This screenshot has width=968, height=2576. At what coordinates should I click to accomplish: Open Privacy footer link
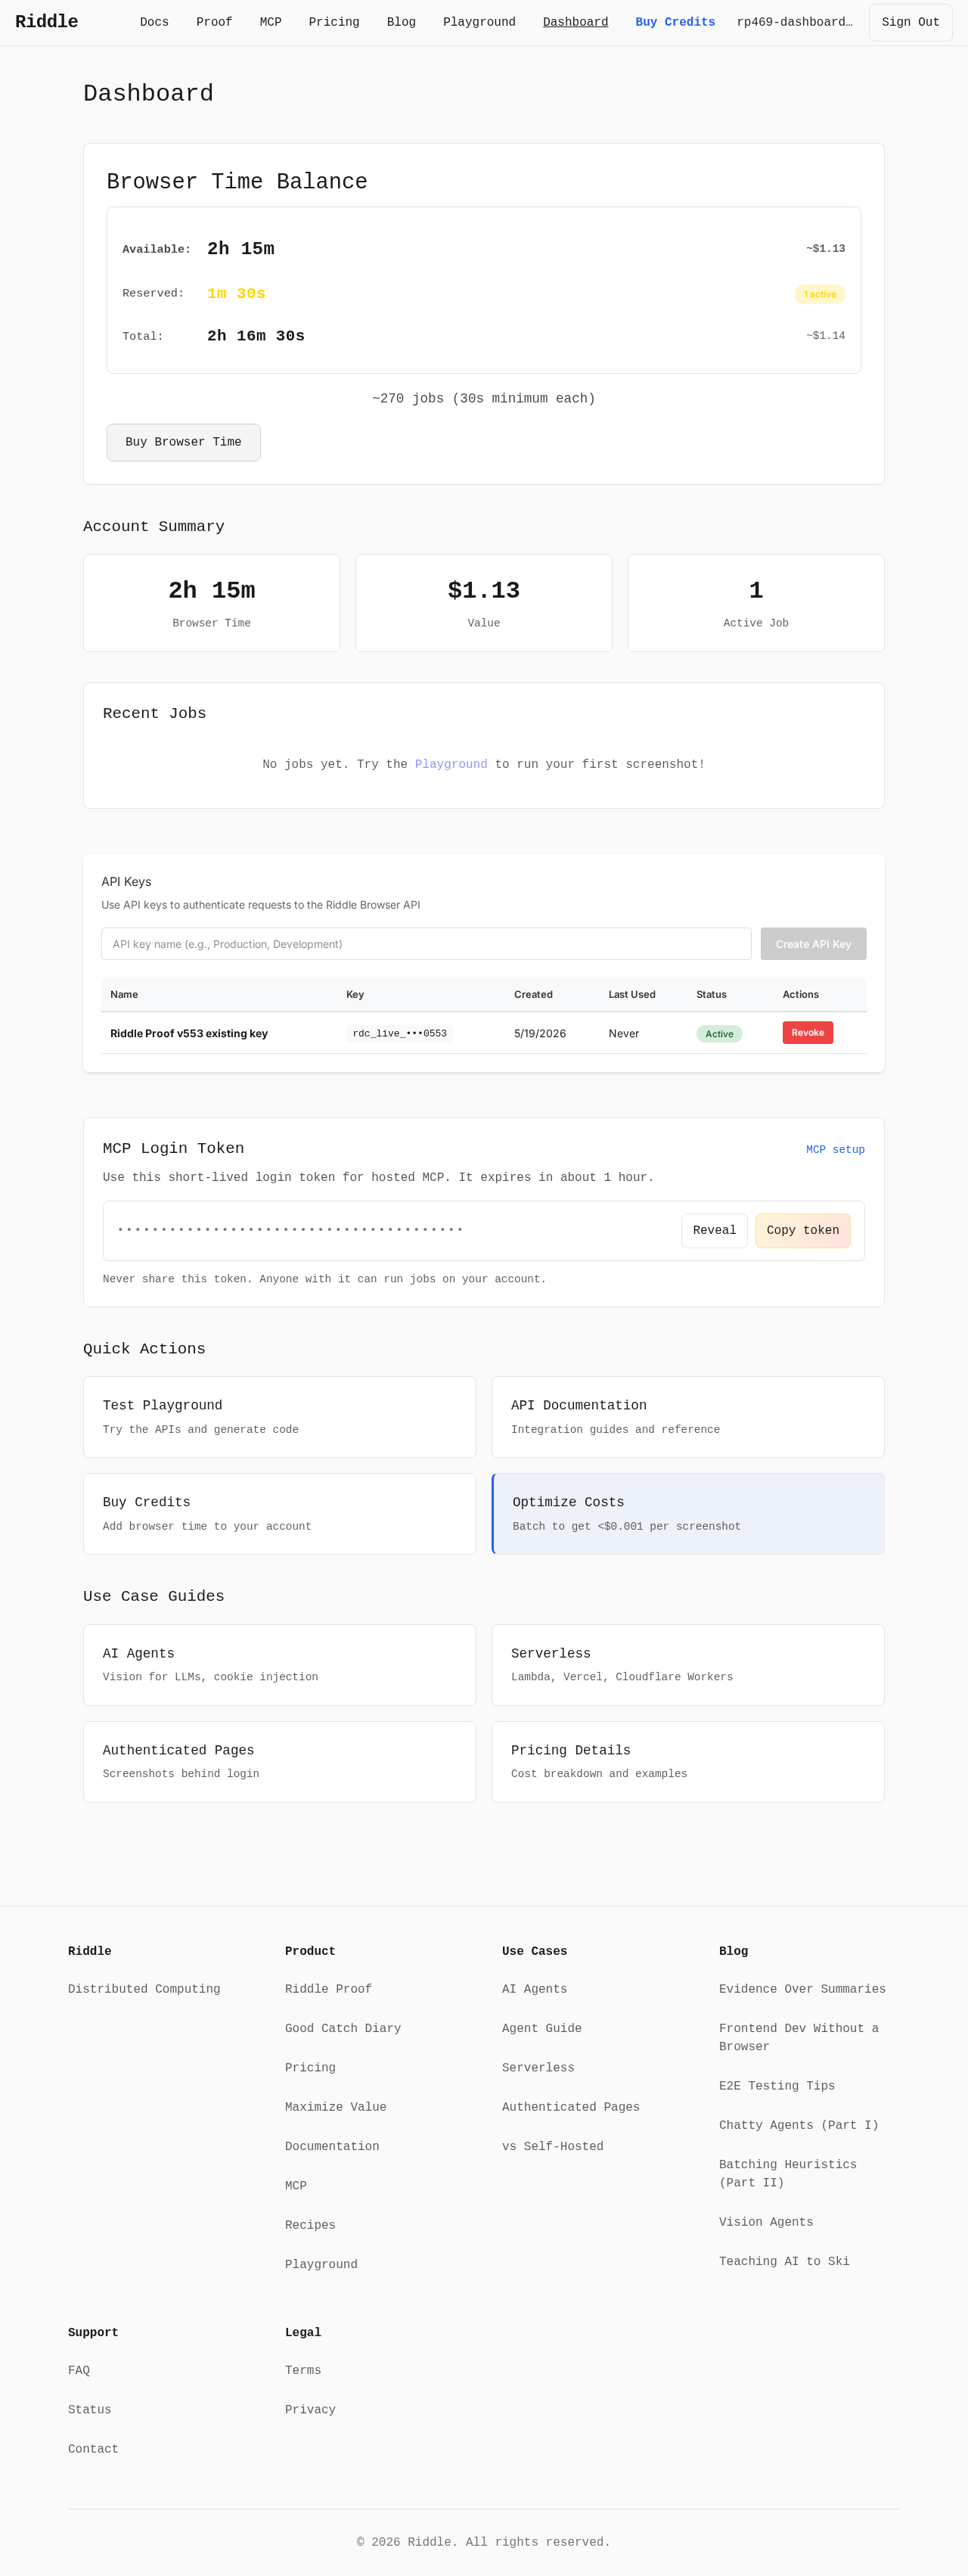(x=310, y=2410)
